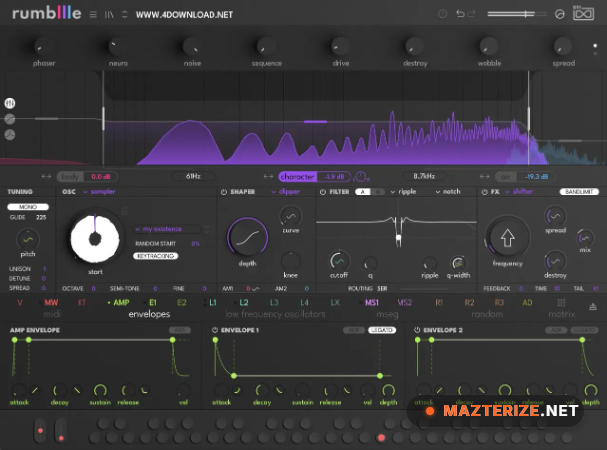Click the body gain value 0.0 dB
The height and width of the screenshot is (450, 607).
pyautogui.click(x=101, y=177)
